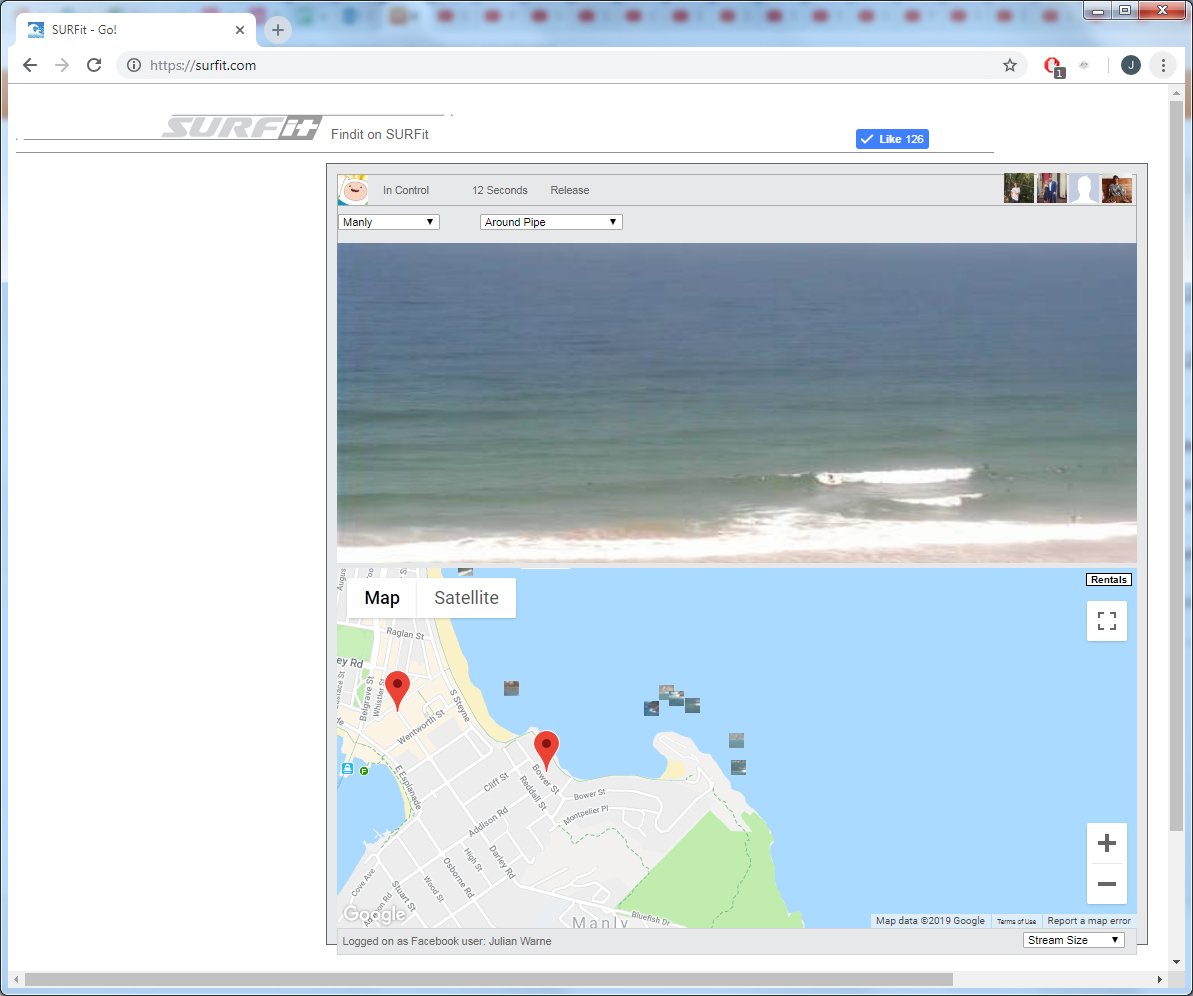Click the blank silhouette user thumbnail
Image resolution: width=1193 pixels, height=996 pixels.
pos(1084,189)
